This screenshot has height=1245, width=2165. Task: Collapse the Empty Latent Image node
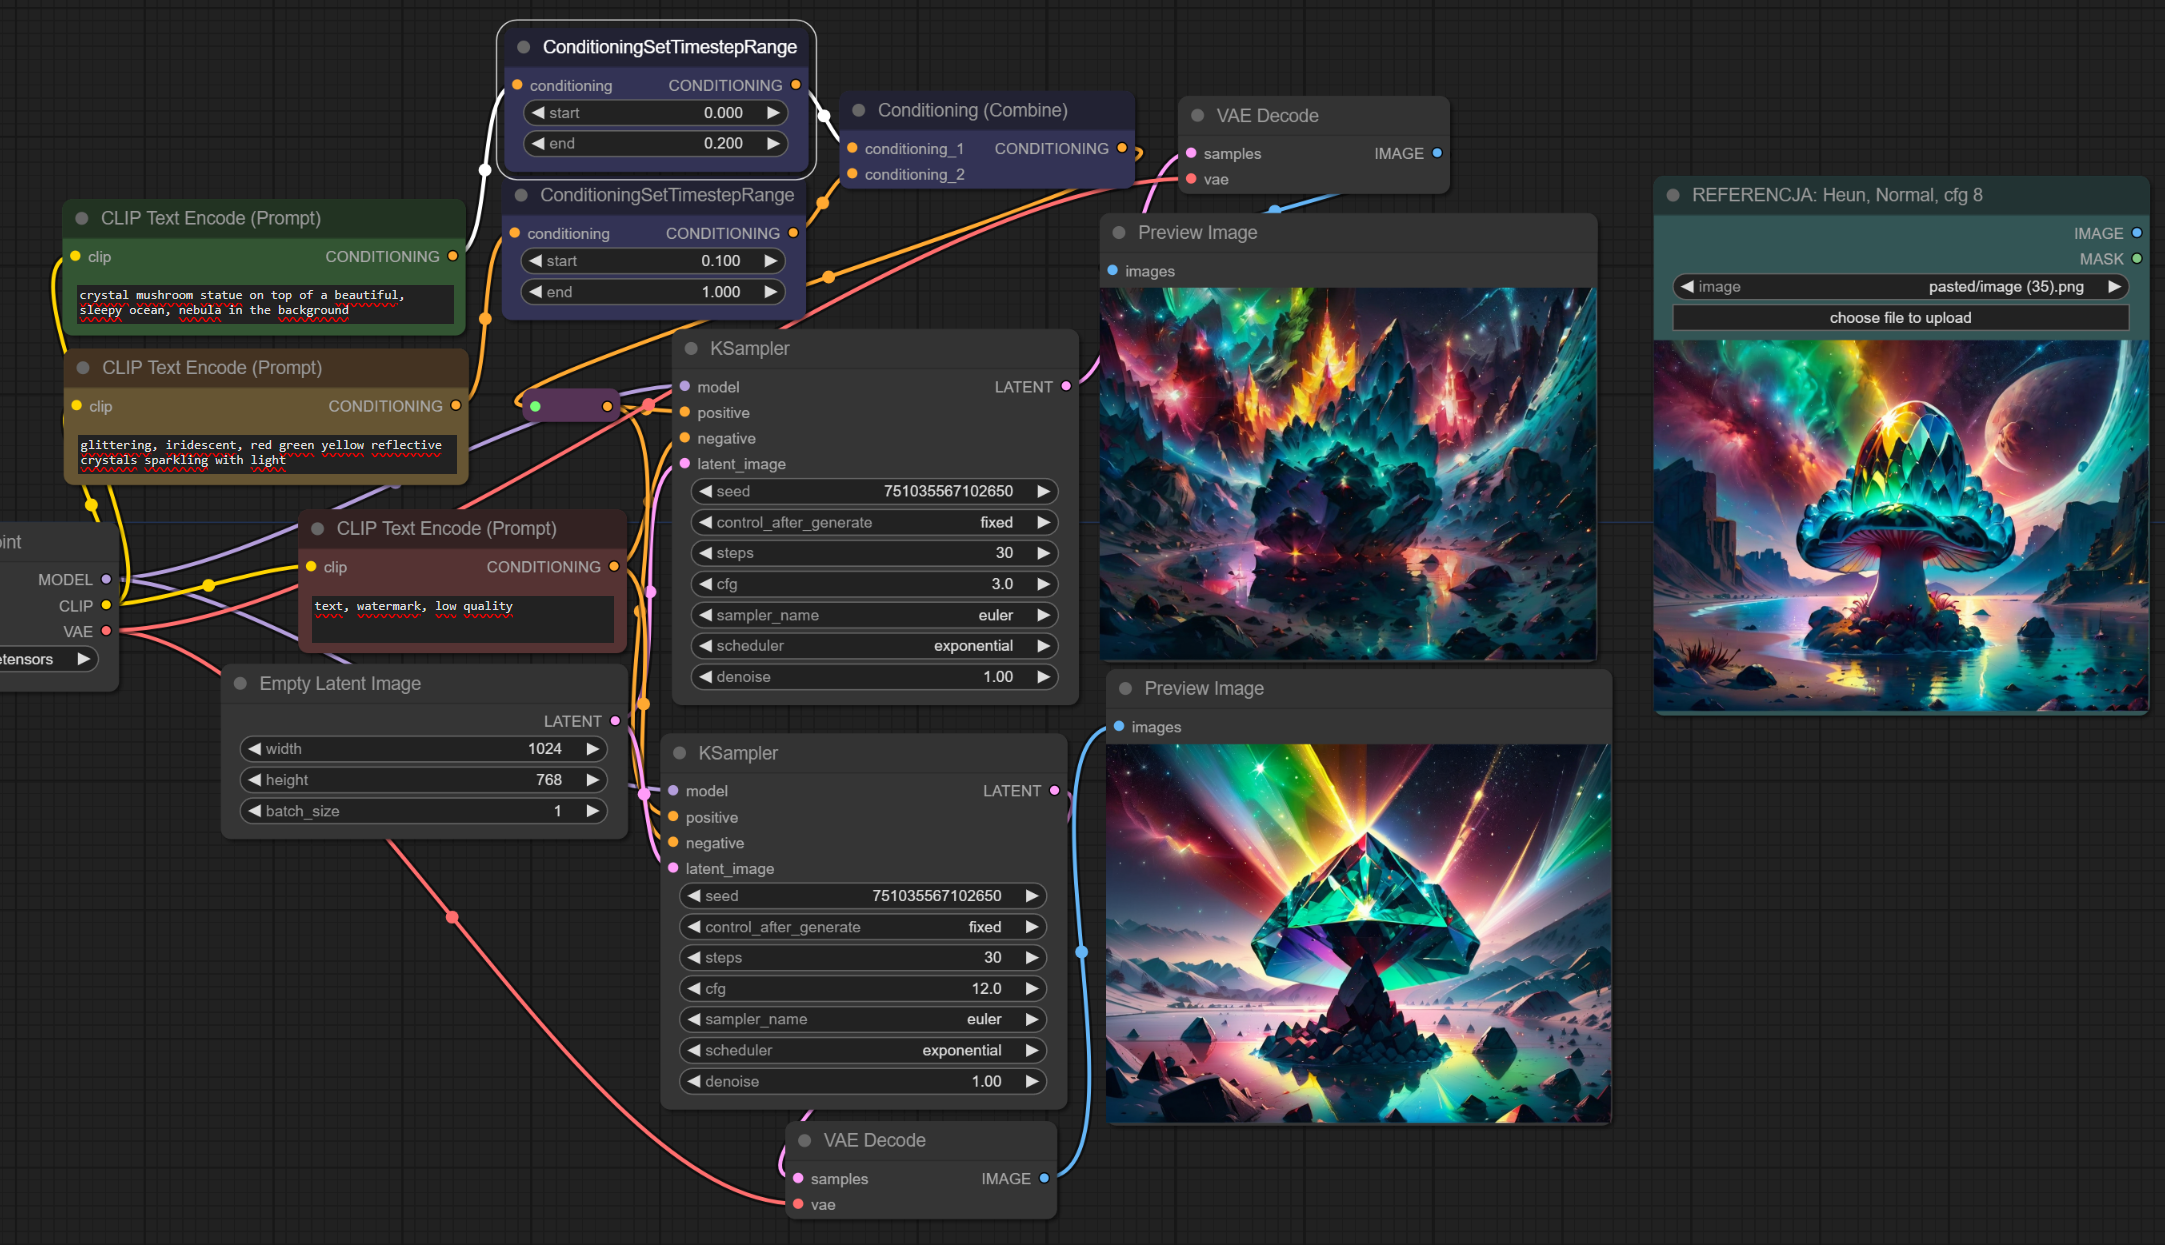(240, 684)
